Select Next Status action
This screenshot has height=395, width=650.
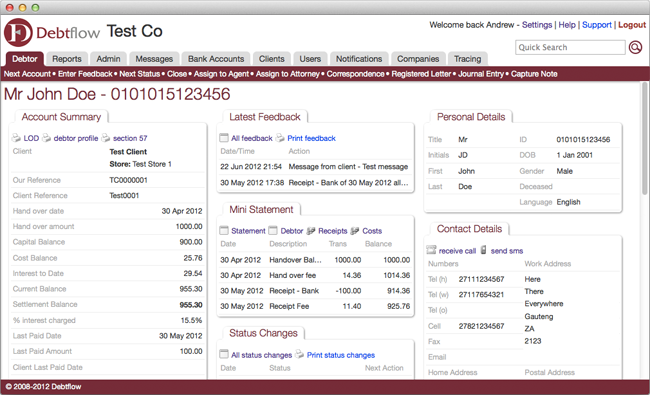coord(140,74)
